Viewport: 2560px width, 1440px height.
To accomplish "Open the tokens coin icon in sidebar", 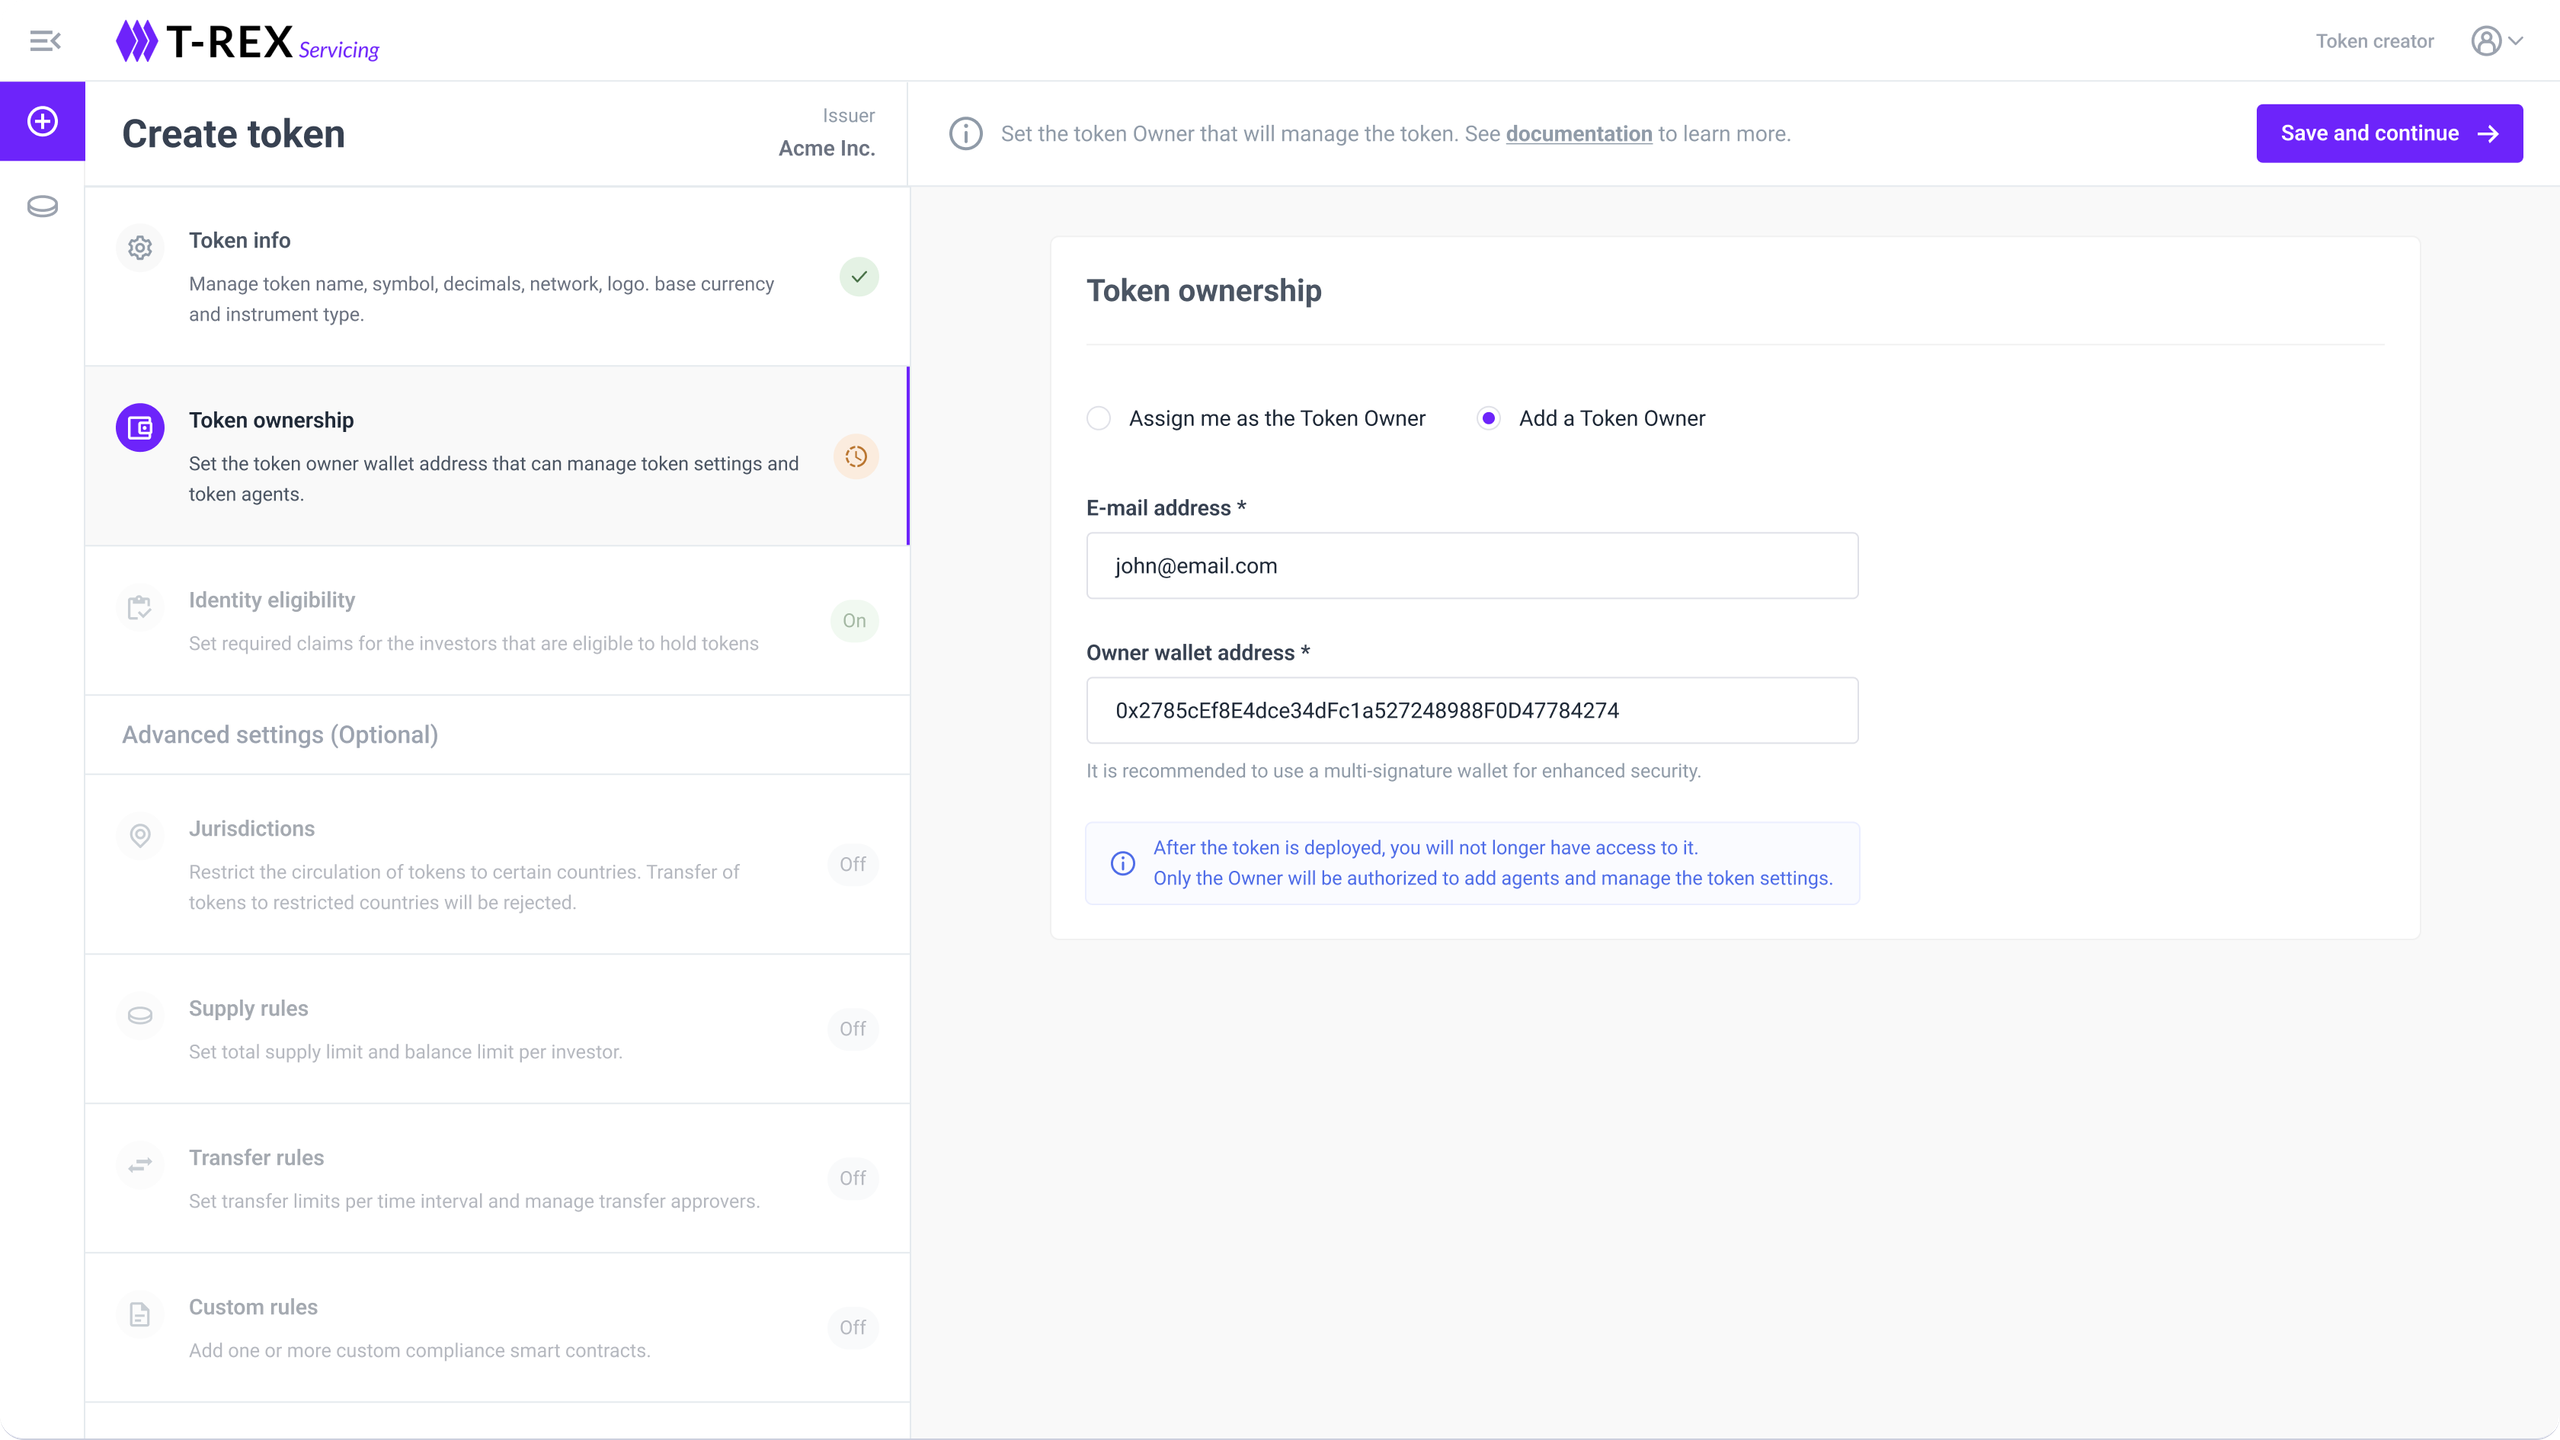I will (42, 206).
